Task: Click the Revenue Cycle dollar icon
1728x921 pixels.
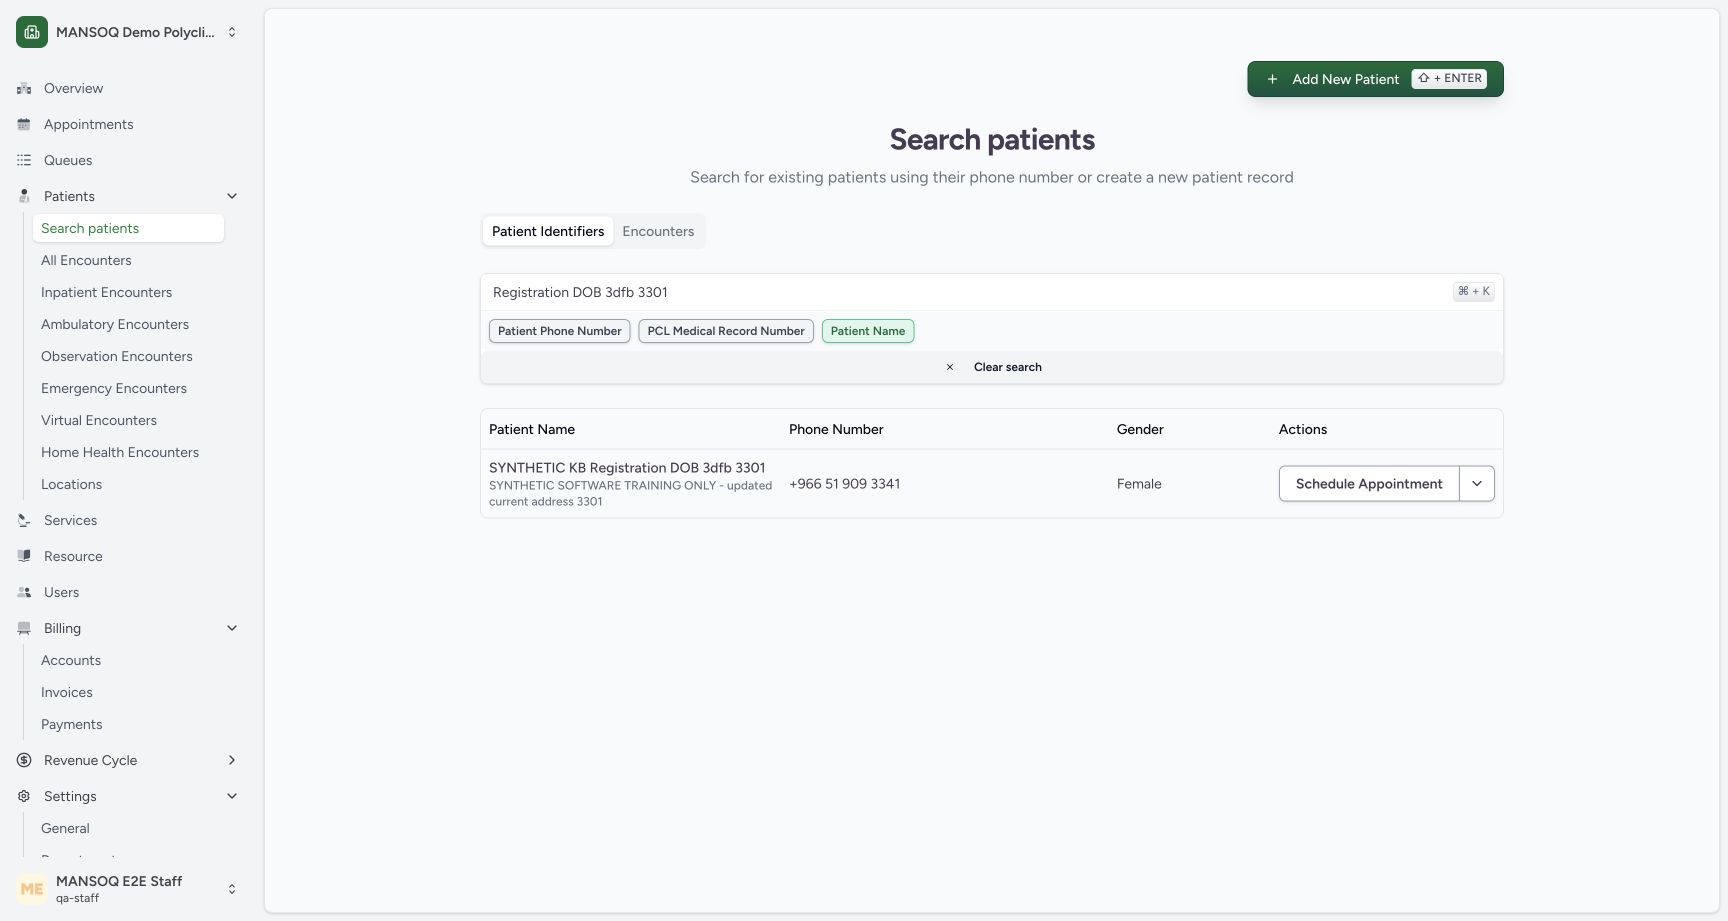Action: click(x=24, y=760)
